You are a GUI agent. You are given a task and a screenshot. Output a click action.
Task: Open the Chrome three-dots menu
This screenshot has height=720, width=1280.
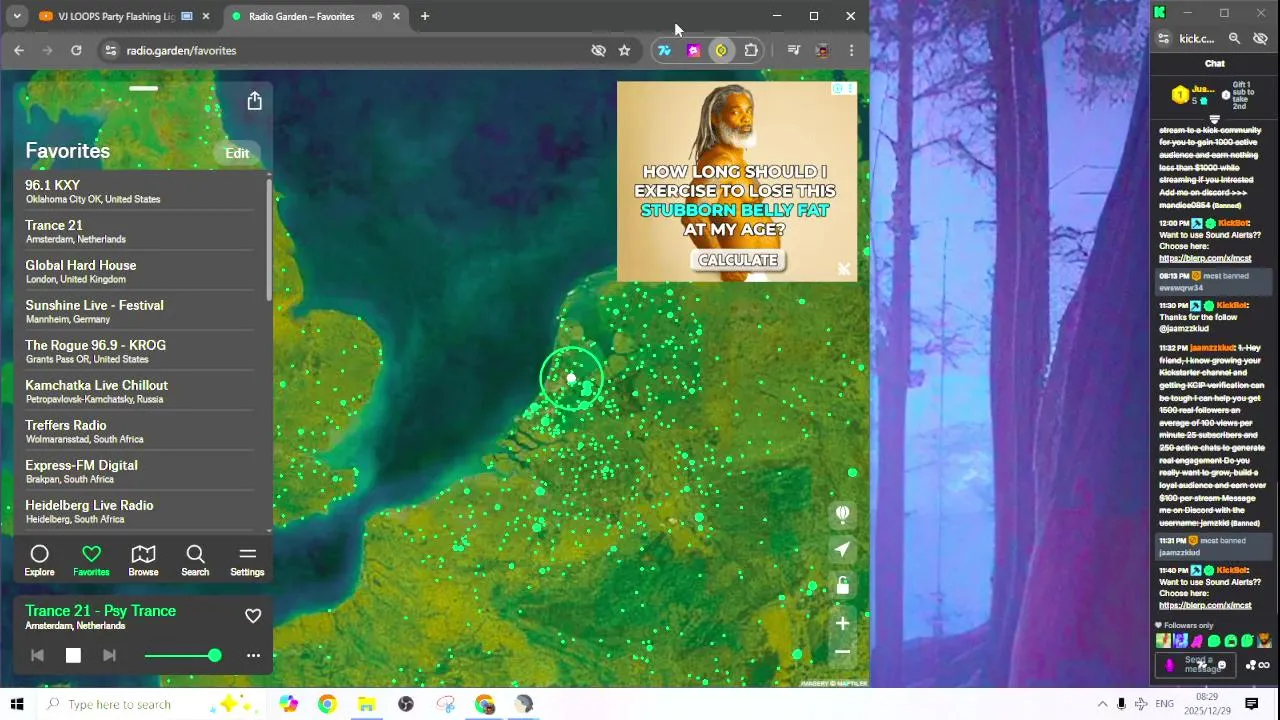pos(851,50)
